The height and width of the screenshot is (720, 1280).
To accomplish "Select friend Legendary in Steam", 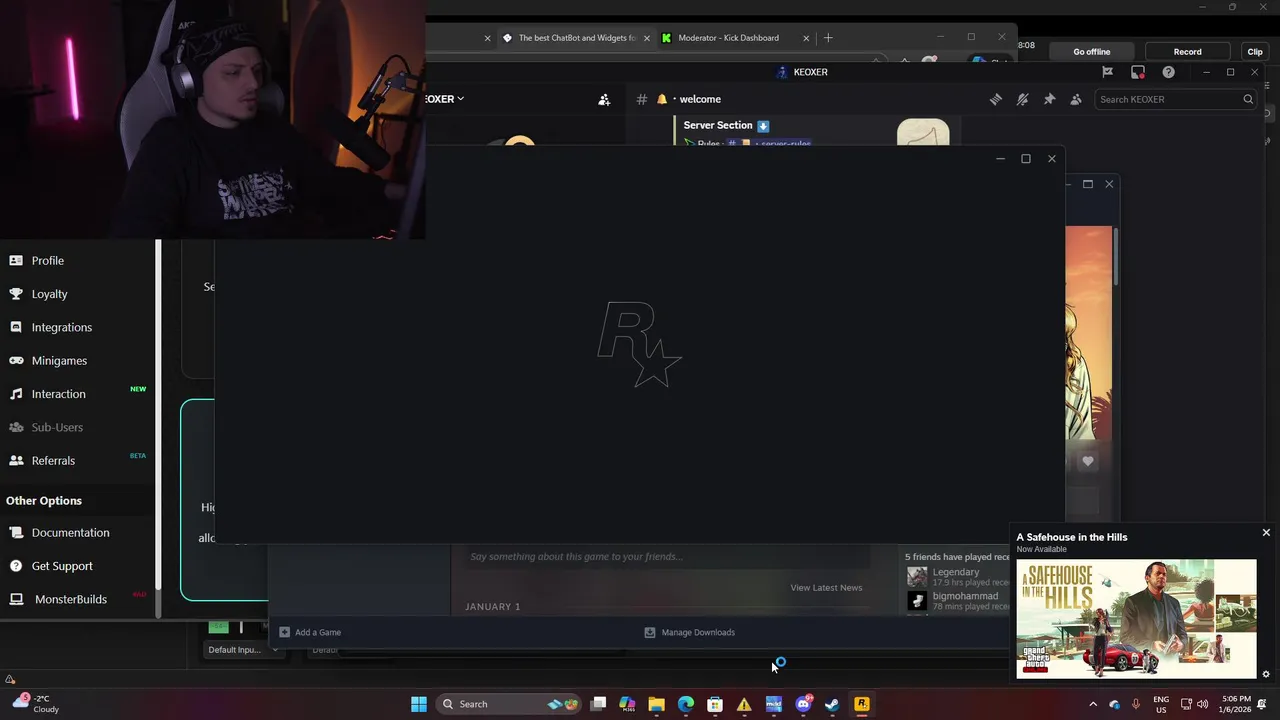I will [x=956, y=572].
